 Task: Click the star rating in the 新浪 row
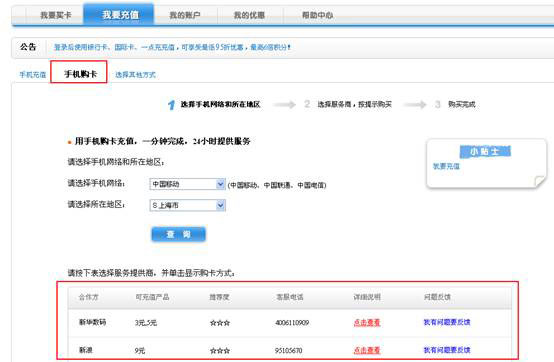tap(220, 351)
